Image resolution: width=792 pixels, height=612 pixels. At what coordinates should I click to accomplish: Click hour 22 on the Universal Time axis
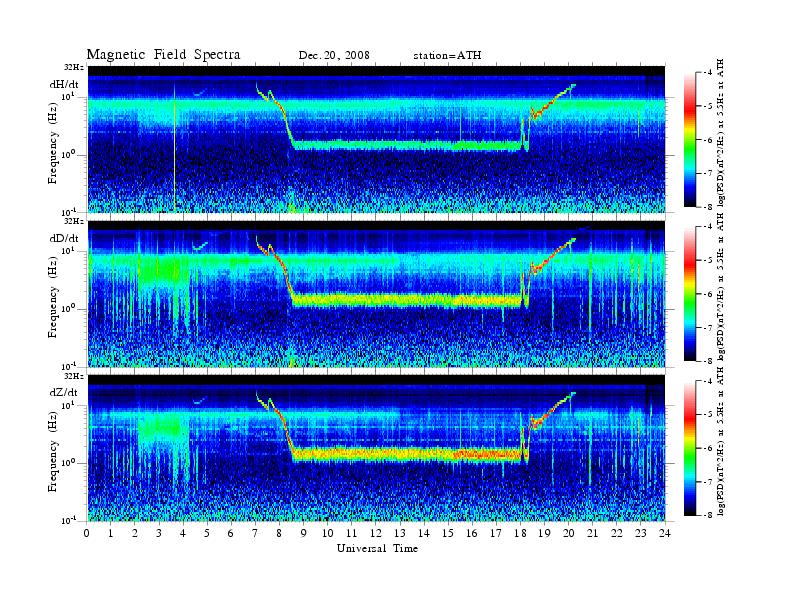(617, 533)
